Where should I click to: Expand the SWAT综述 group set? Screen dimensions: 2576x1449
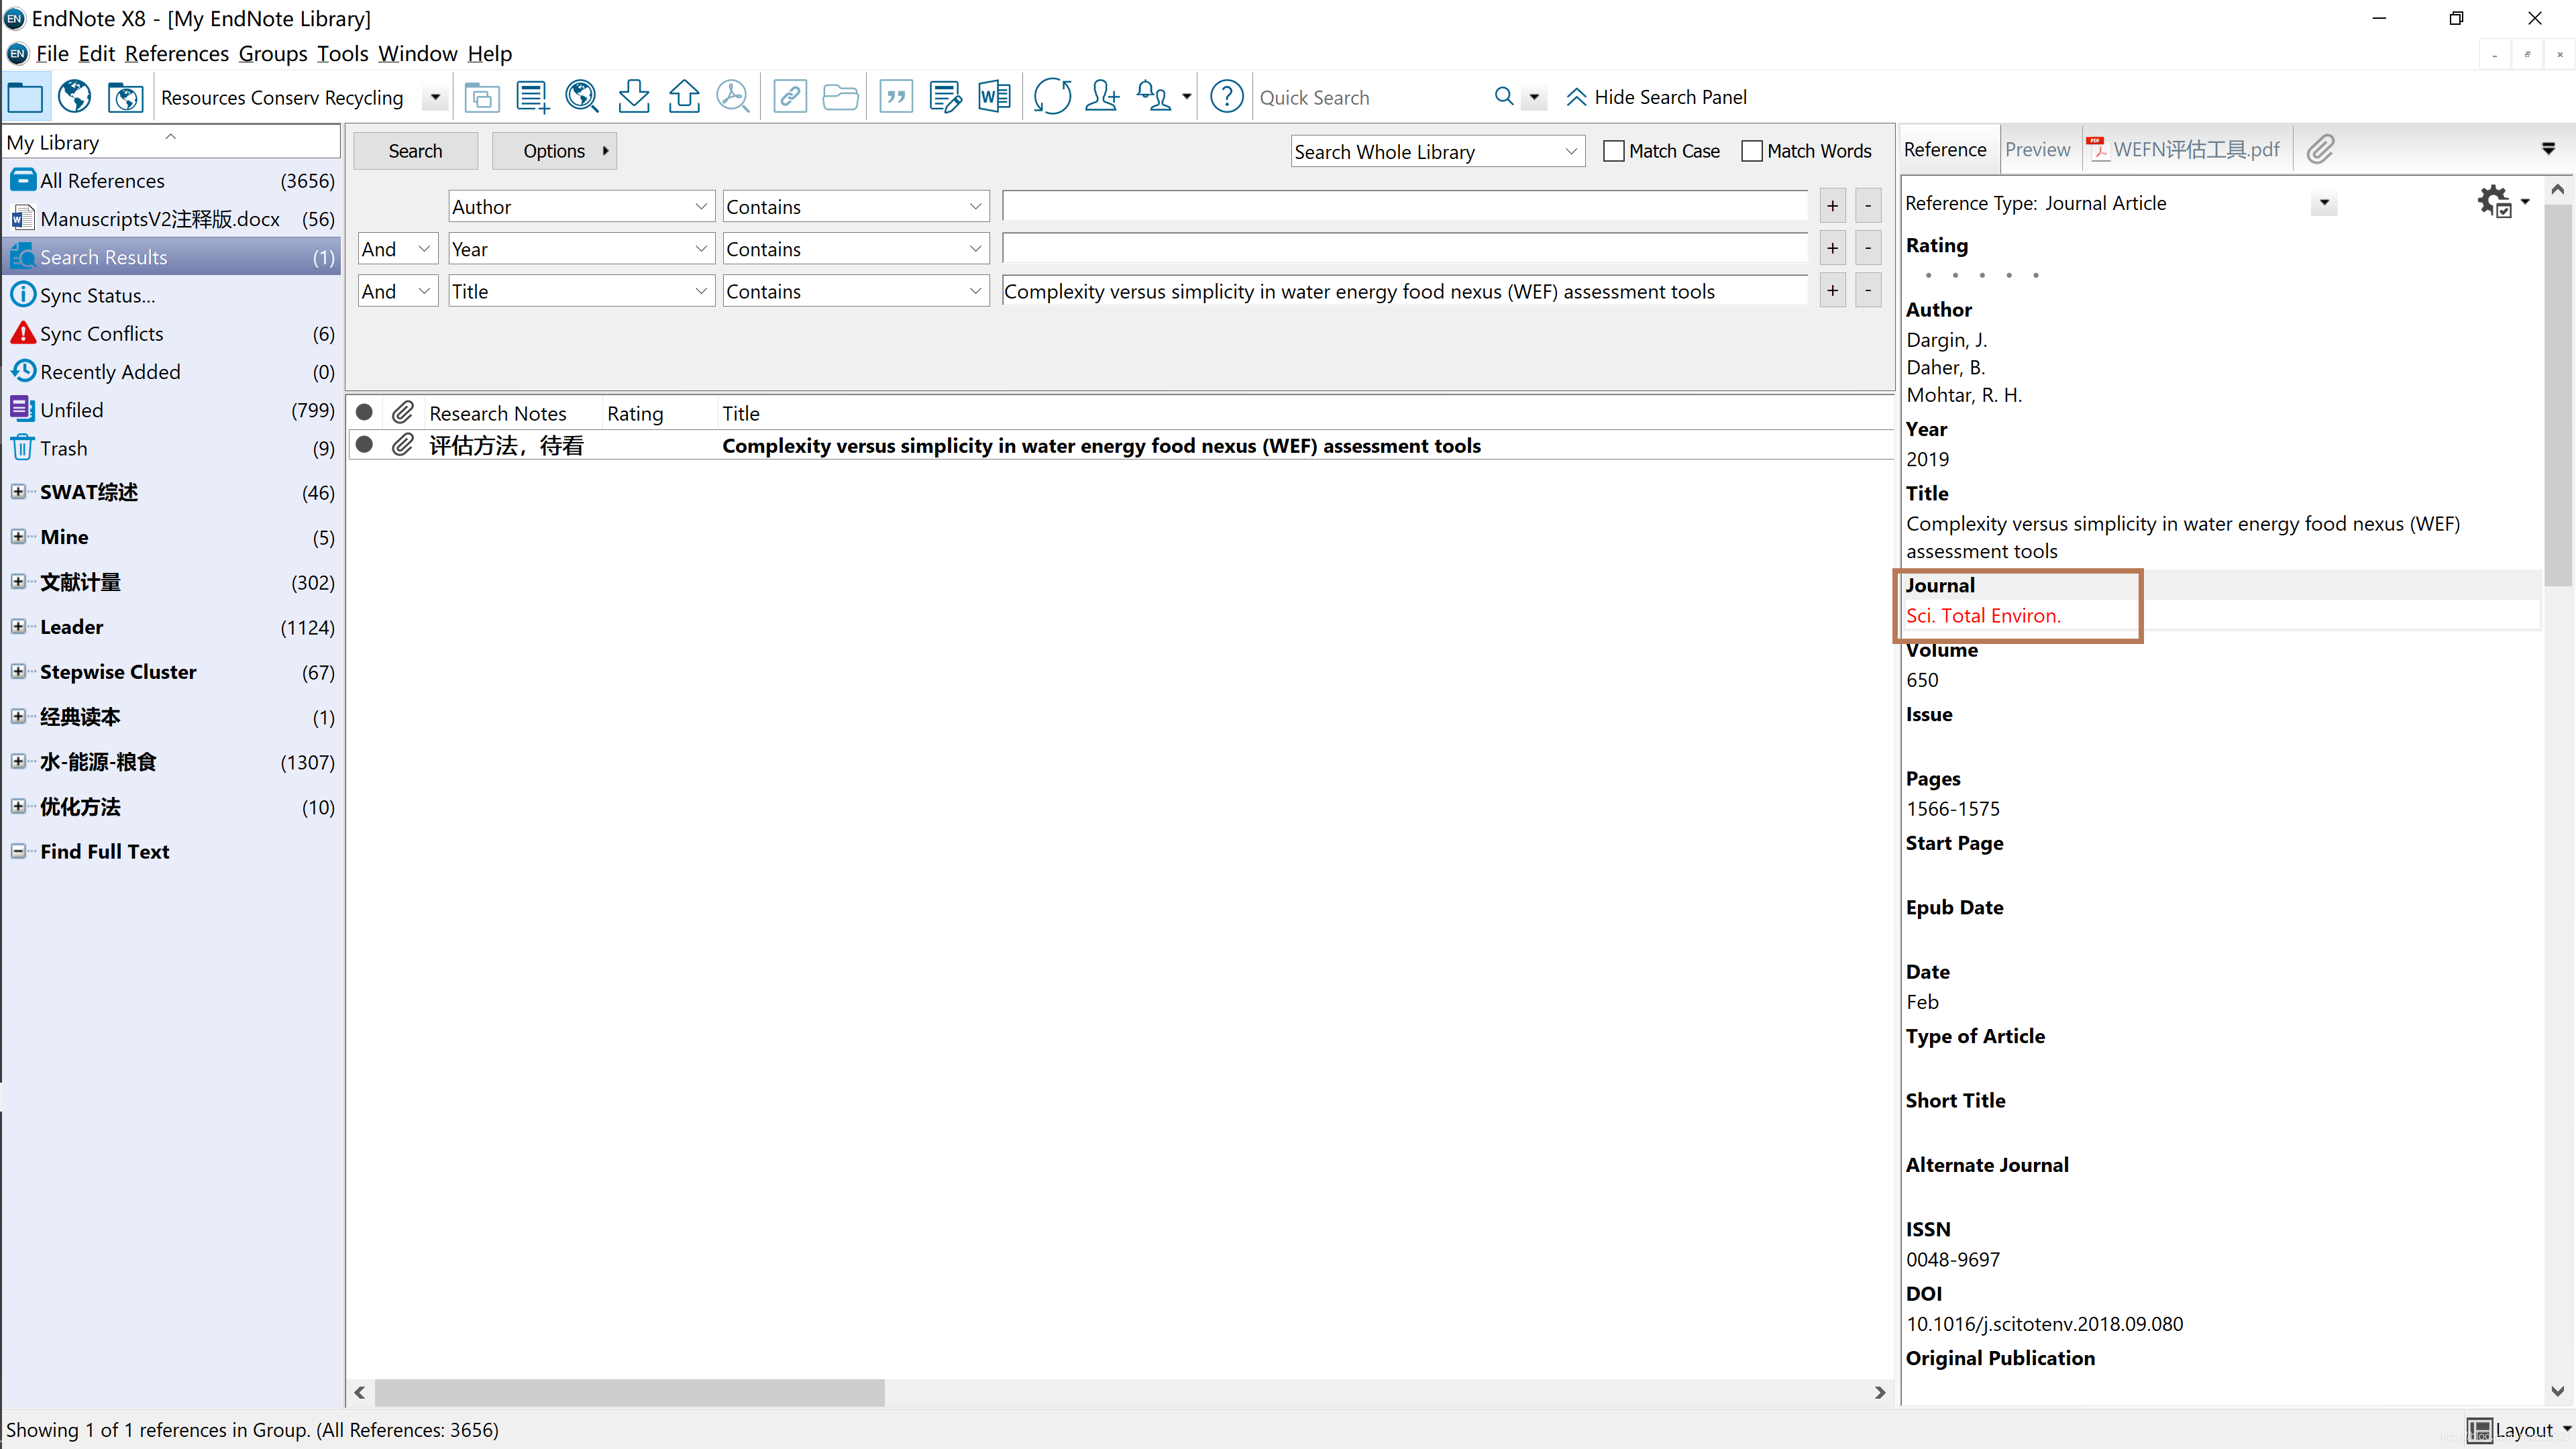pos(18,492)
